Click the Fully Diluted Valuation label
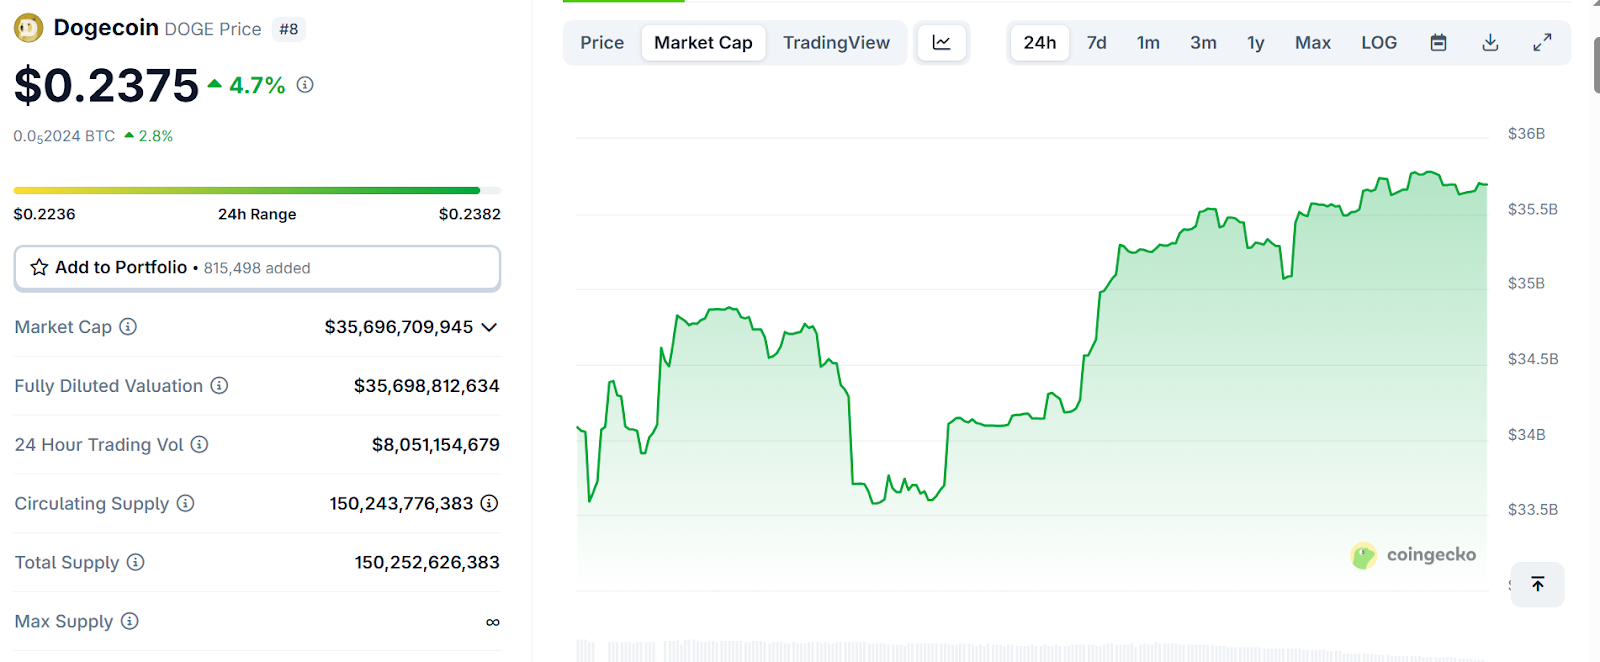 coord(108,386)
